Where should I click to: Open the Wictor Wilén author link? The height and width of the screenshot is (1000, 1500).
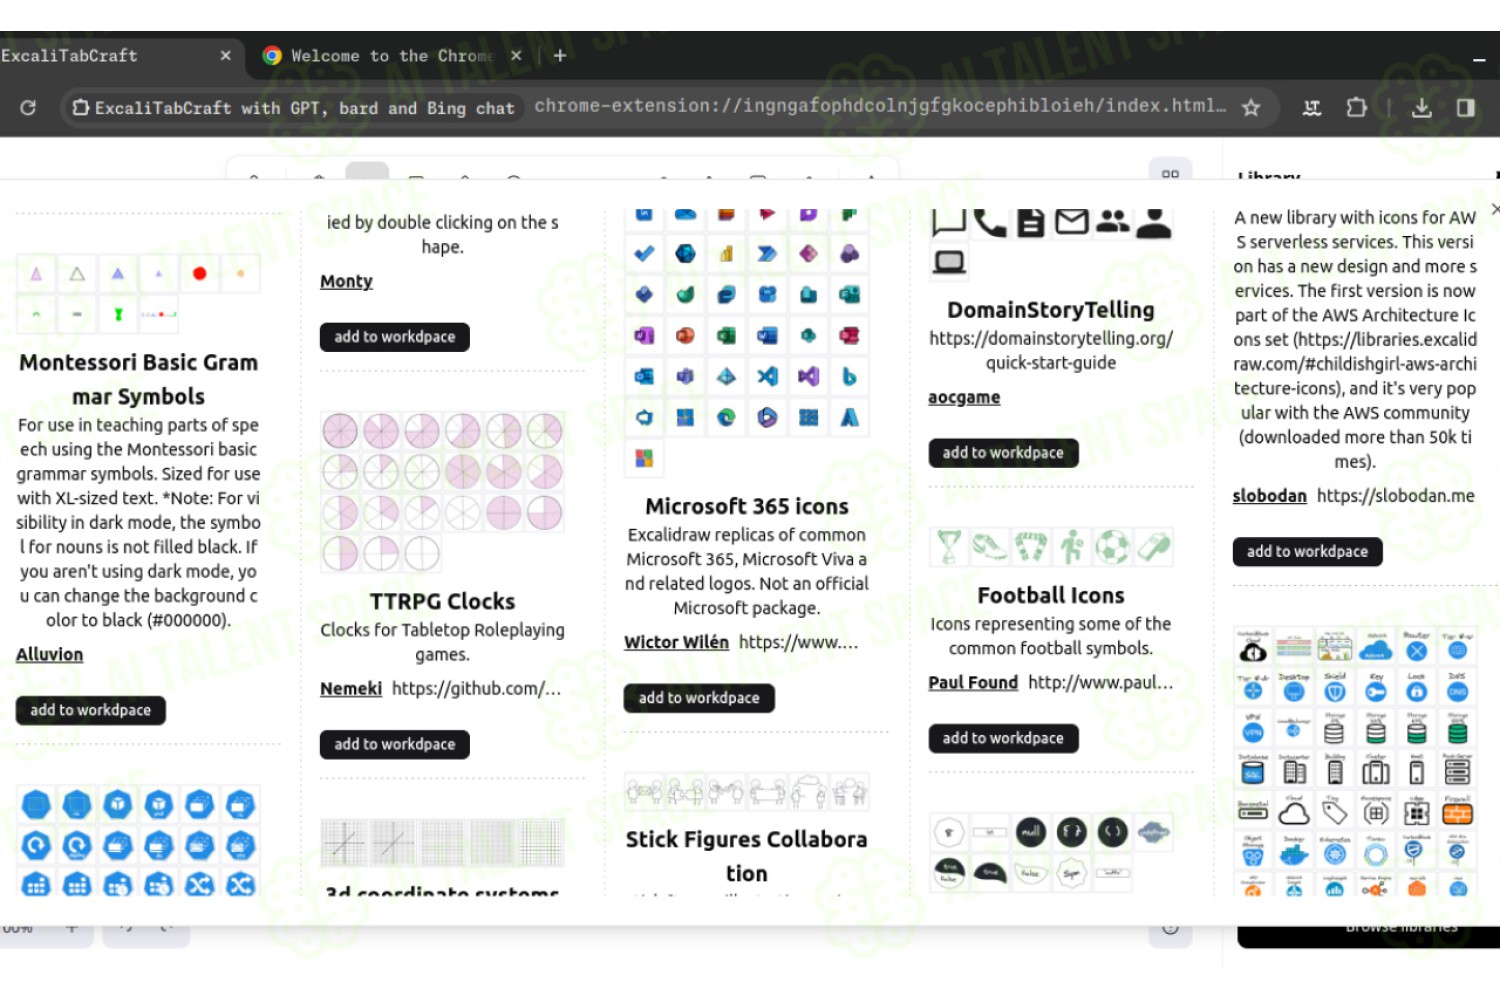coord(676,642)
